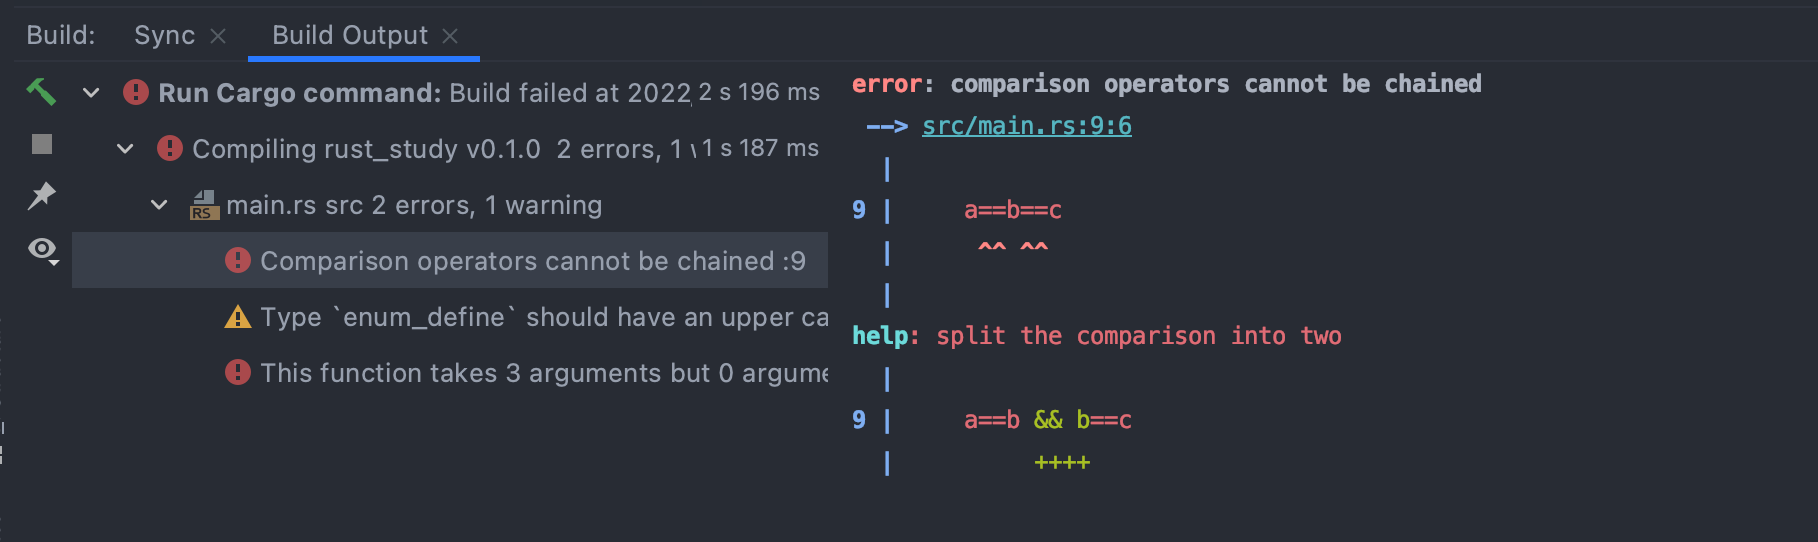Toggle the pin tab icon
Viewport: 1818px width, 542px height.
coord(41,196)
